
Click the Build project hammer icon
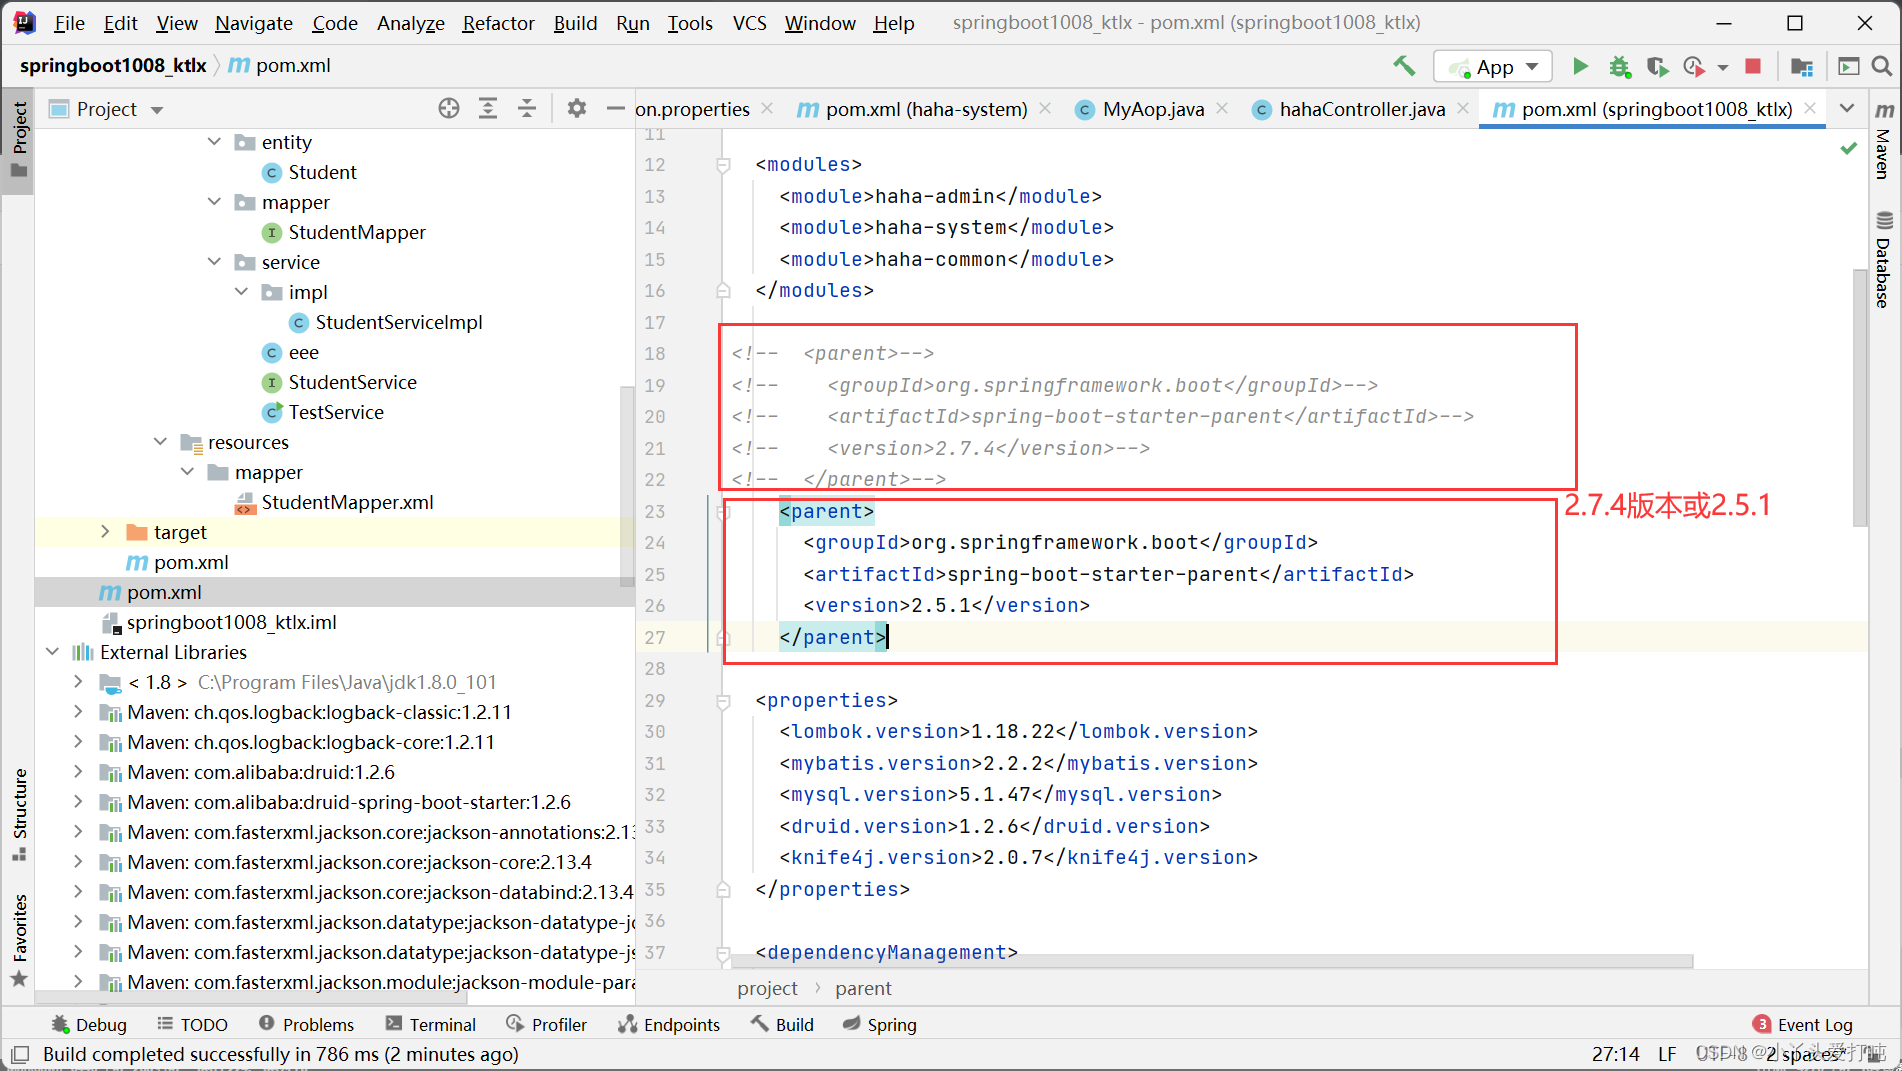pyautogui.click(x=1404, y=66)
